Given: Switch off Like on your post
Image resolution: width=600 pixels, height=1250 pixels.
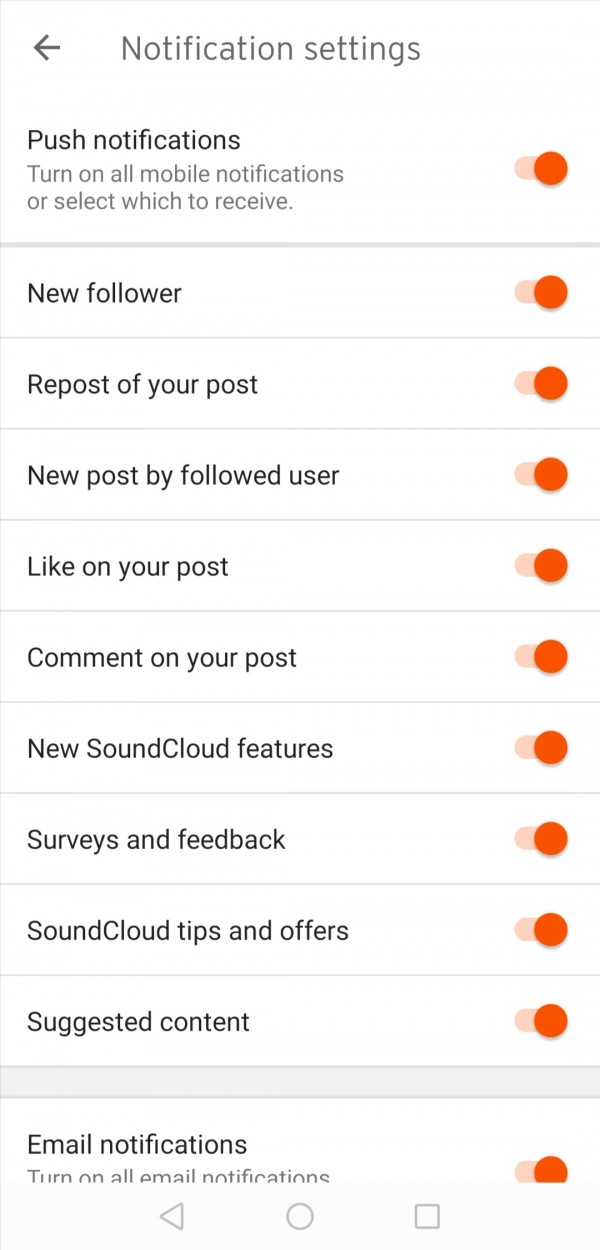Looking at the screenshot, I should pyautogui.click(x=542, y=566).
